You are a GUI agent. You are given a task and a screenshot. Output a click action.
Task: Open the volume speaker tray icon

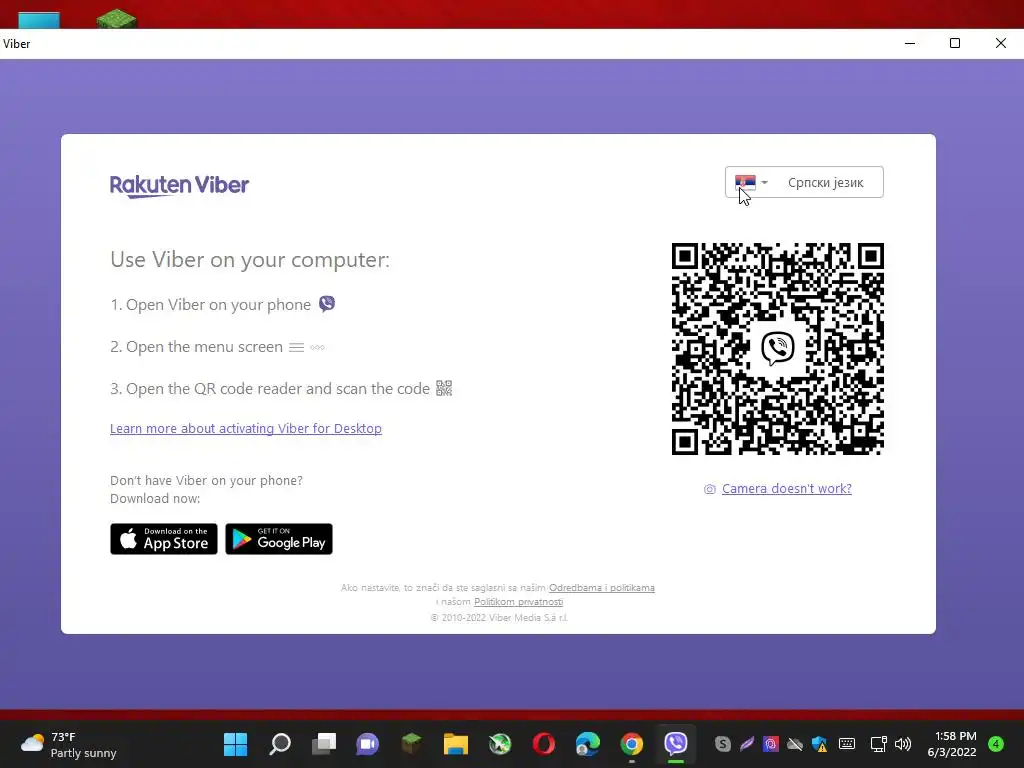pos(903,744)
